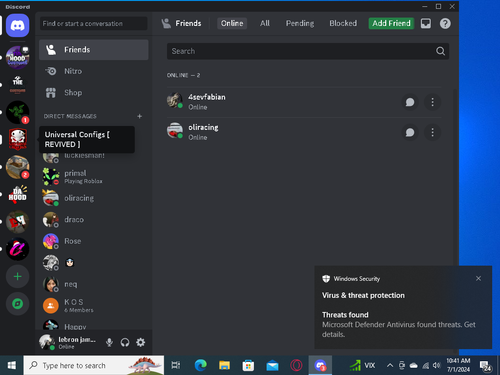The image size is (500, 375).
Task: Select the 4sevfabian friend row
Action: [304, 102]
